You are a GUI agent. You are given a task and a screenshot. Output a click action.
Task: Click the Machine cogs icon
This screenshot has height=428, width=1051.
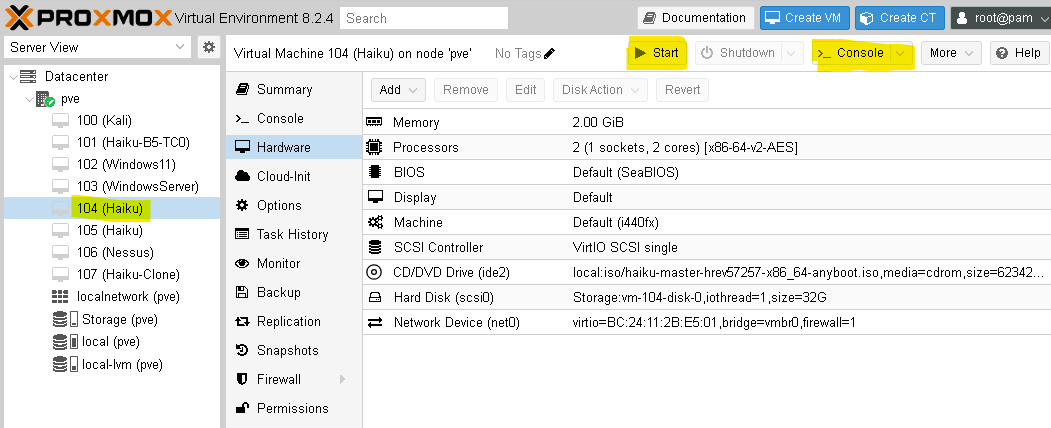375,222
